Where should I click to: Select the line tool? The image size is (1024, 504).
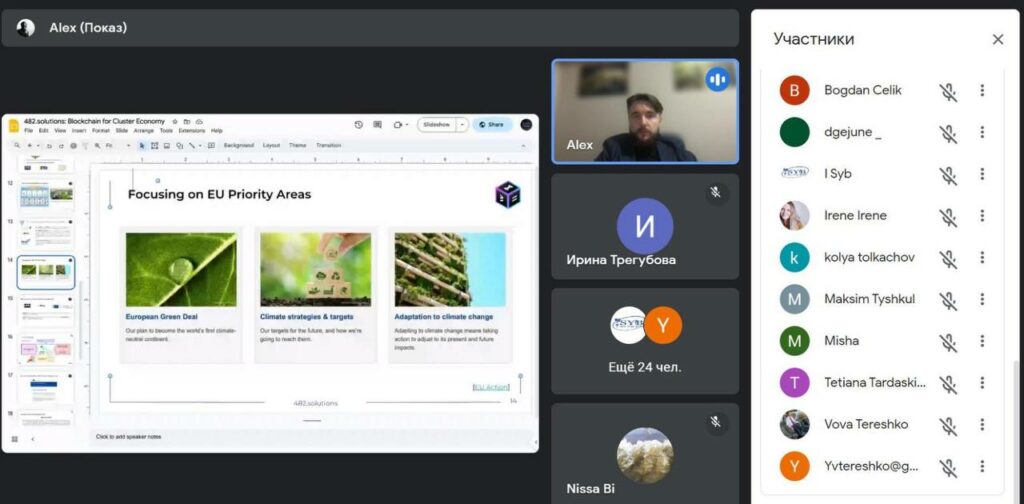point(192,146)
